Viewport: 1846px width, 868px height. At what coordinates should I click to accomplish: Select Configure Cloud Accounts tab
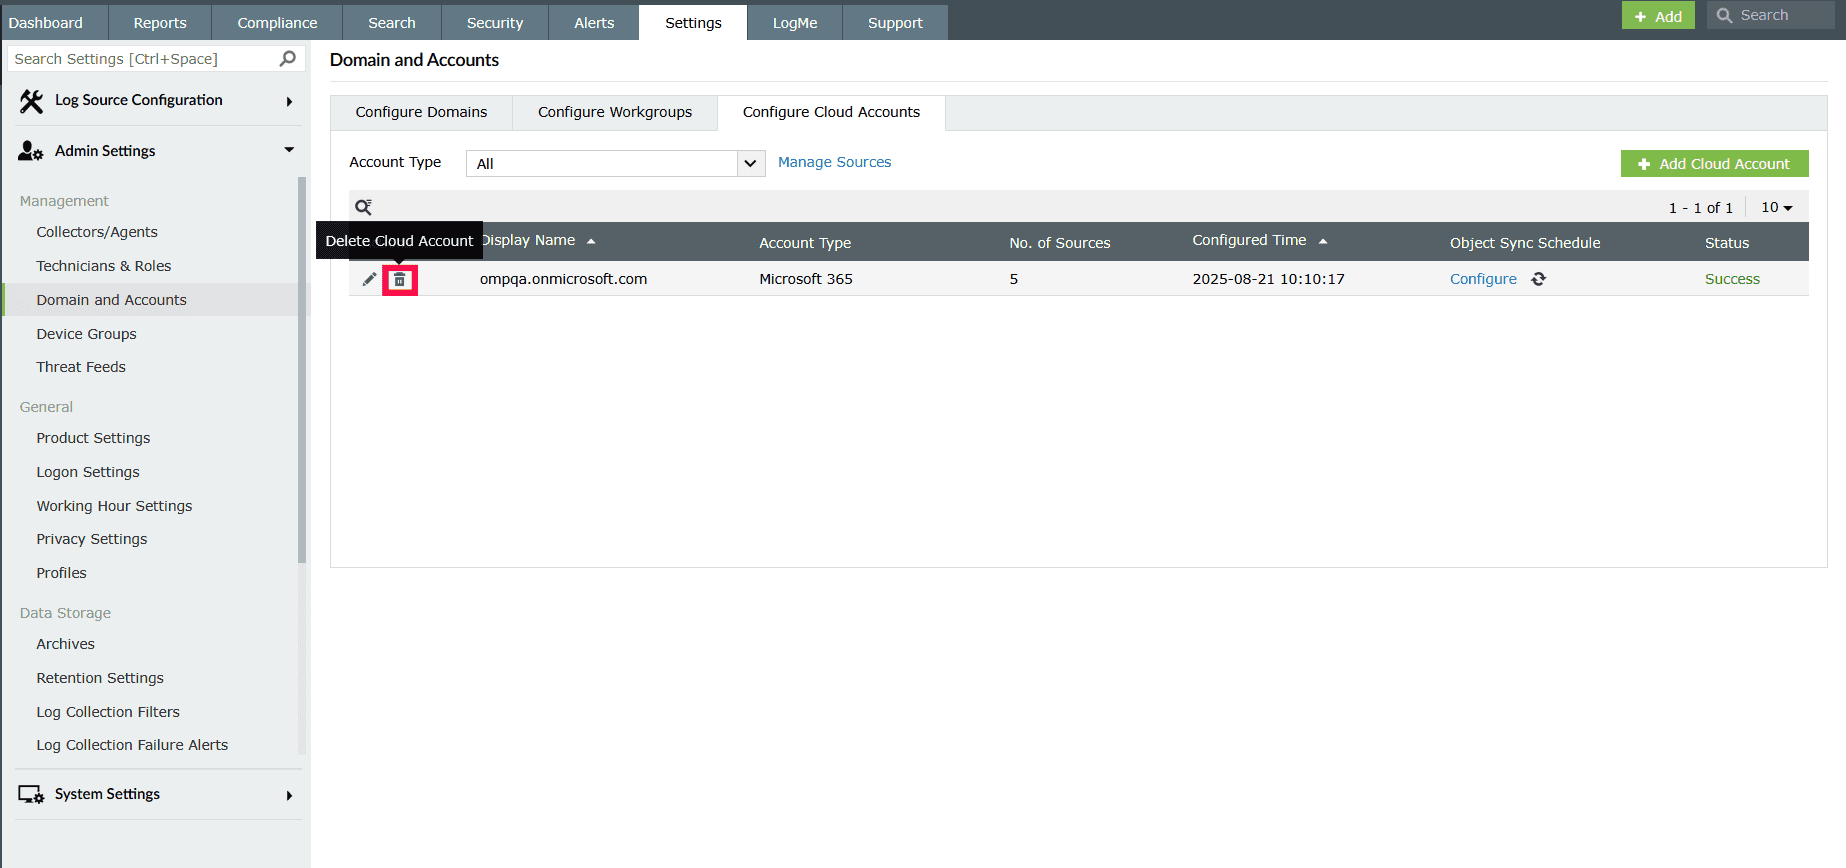tap(831, 112)
